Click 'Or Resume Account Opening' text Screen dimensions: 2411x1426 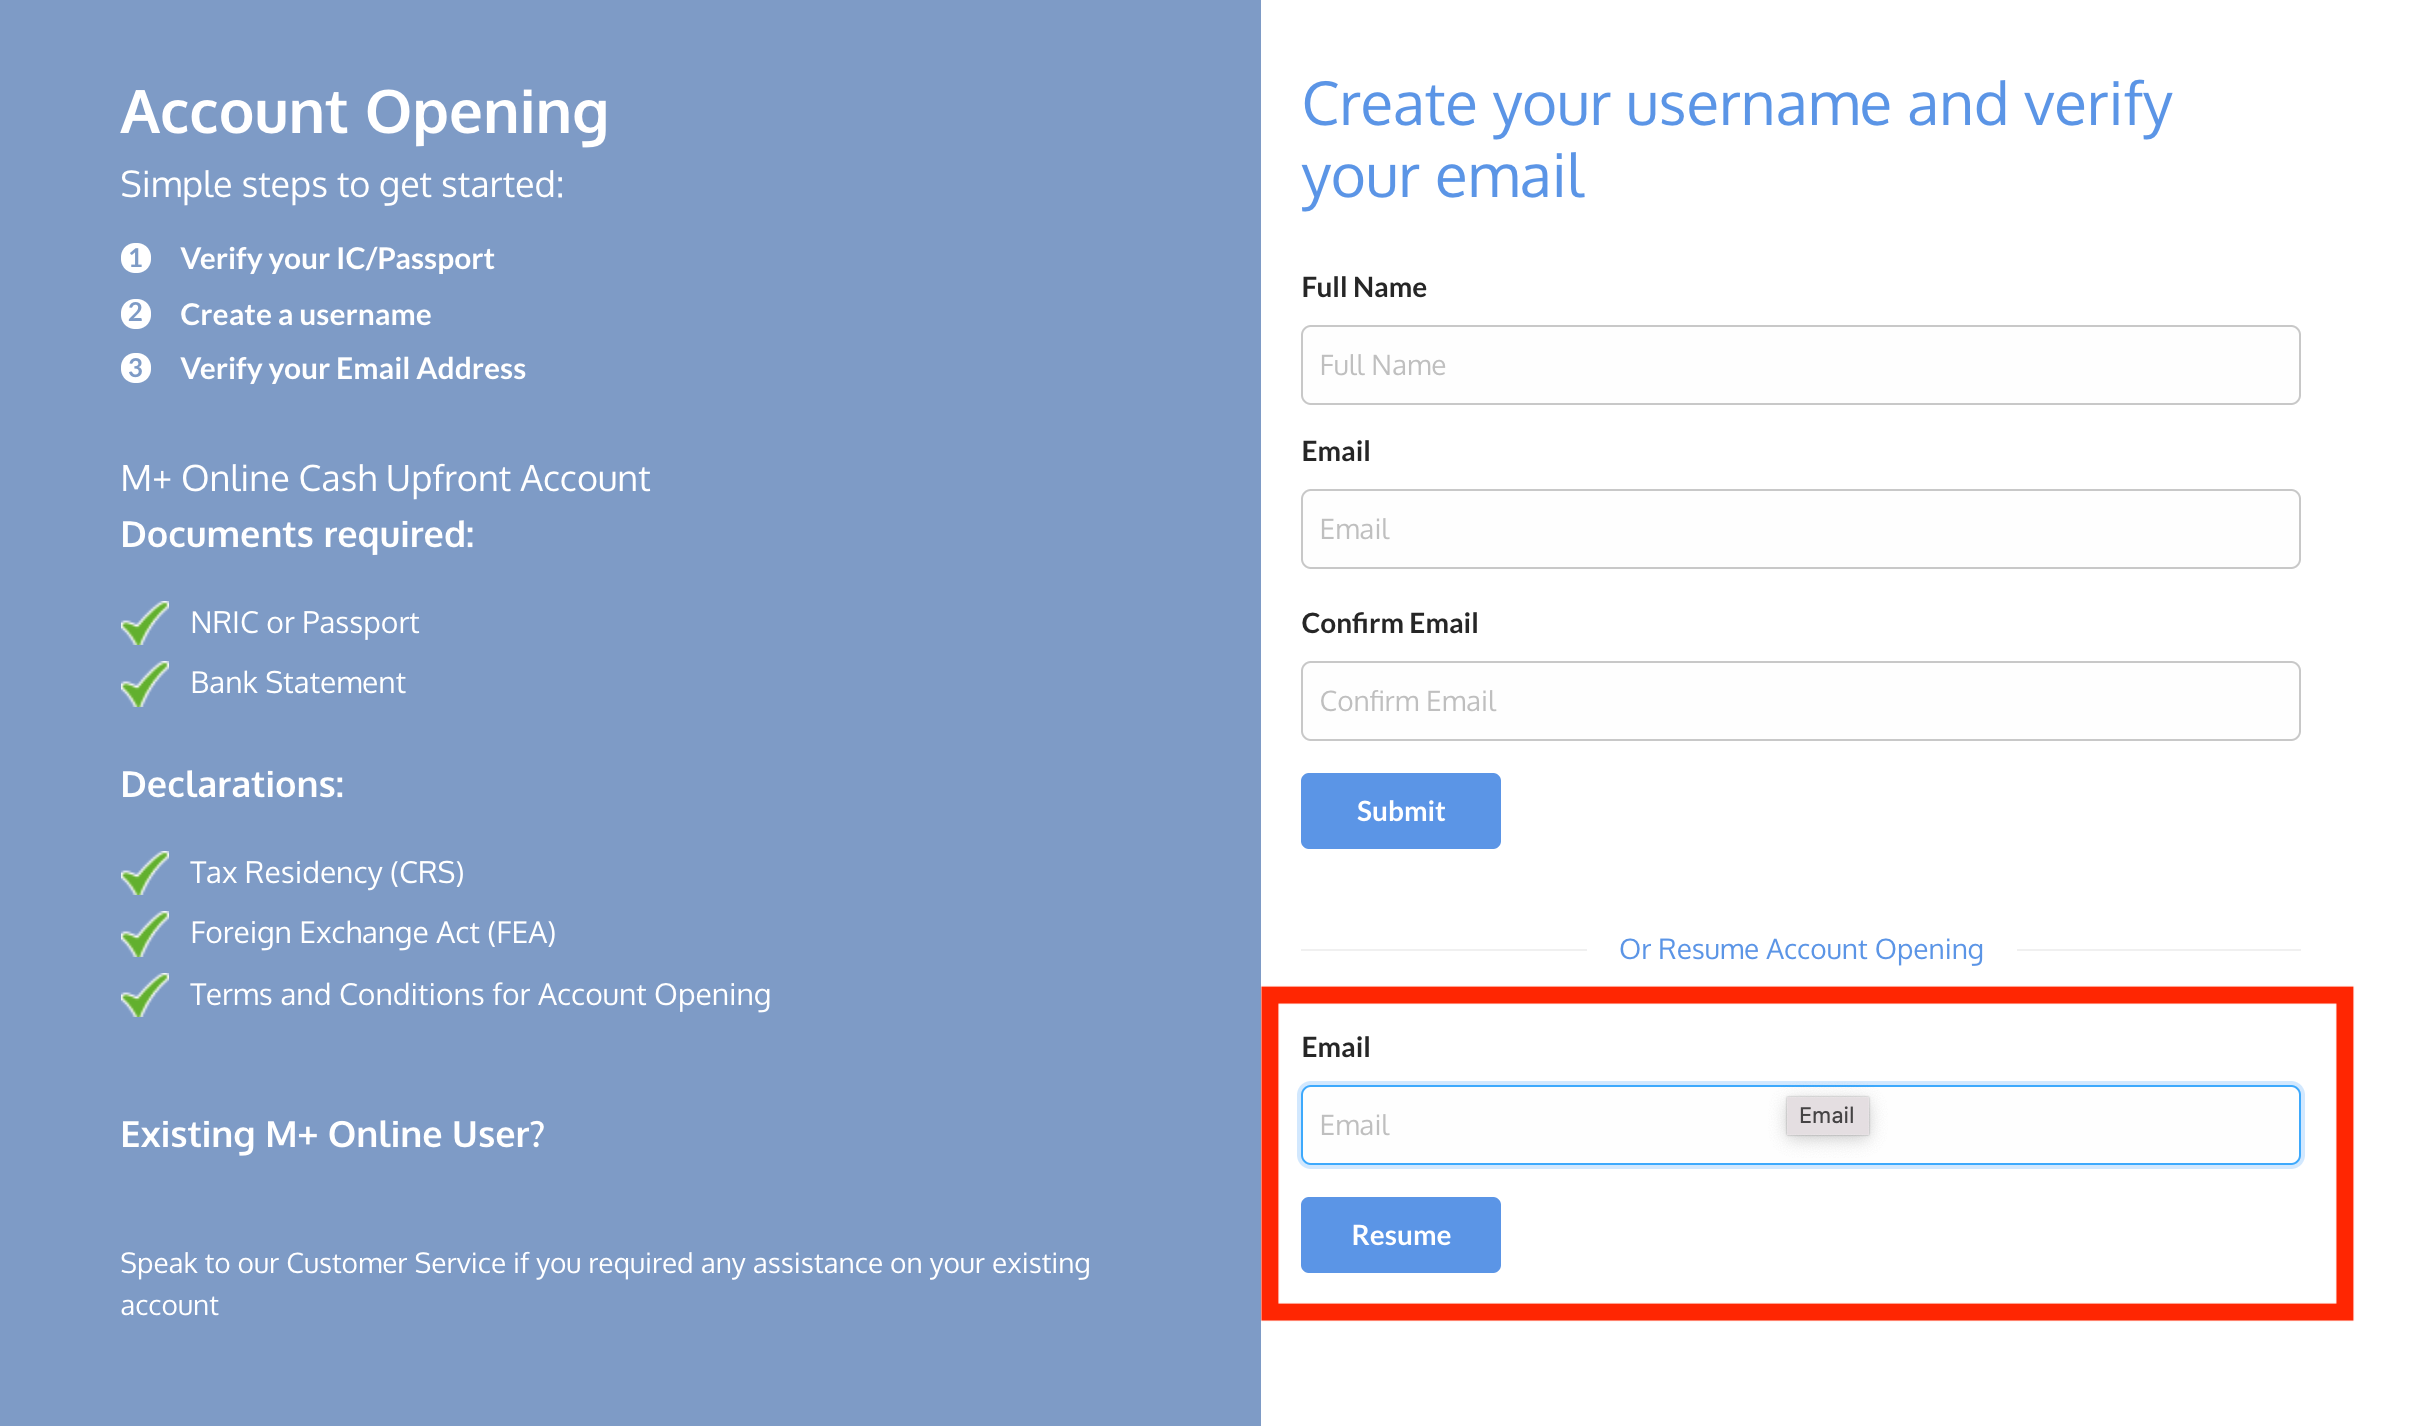[1801, 949]
